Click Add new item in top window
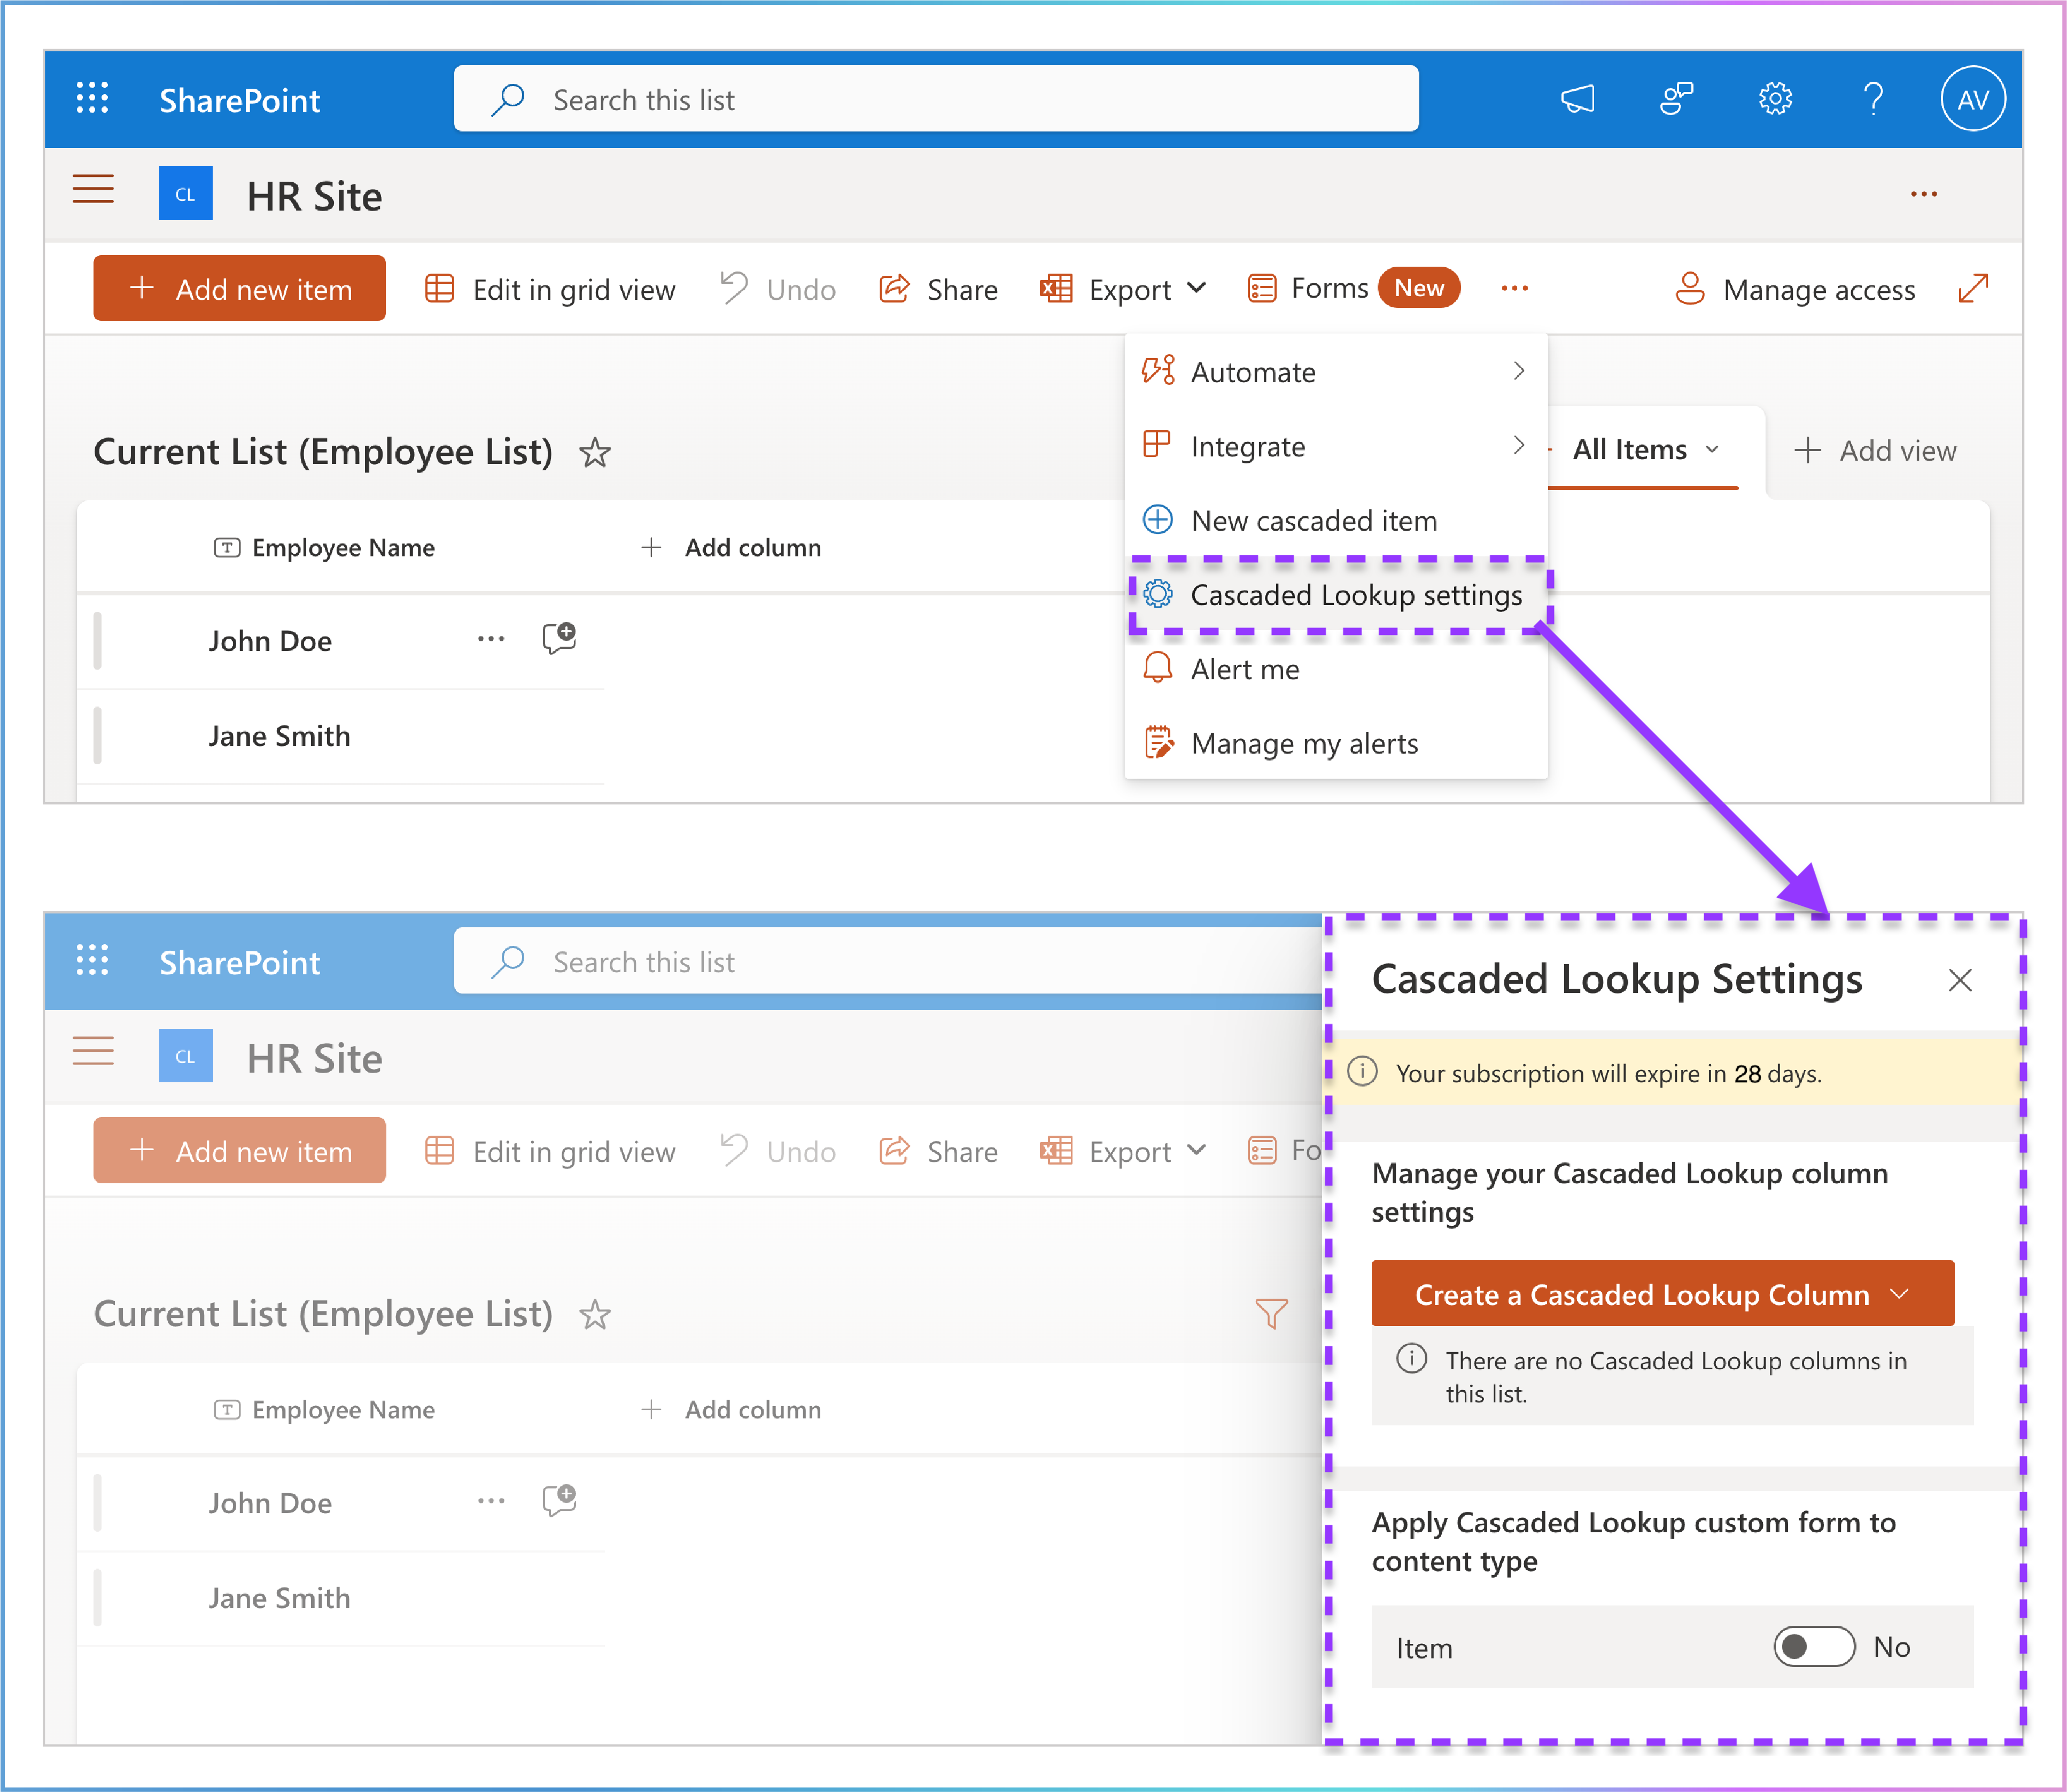The height and width of the screenshot is (1792, 2067). [240, 289]
